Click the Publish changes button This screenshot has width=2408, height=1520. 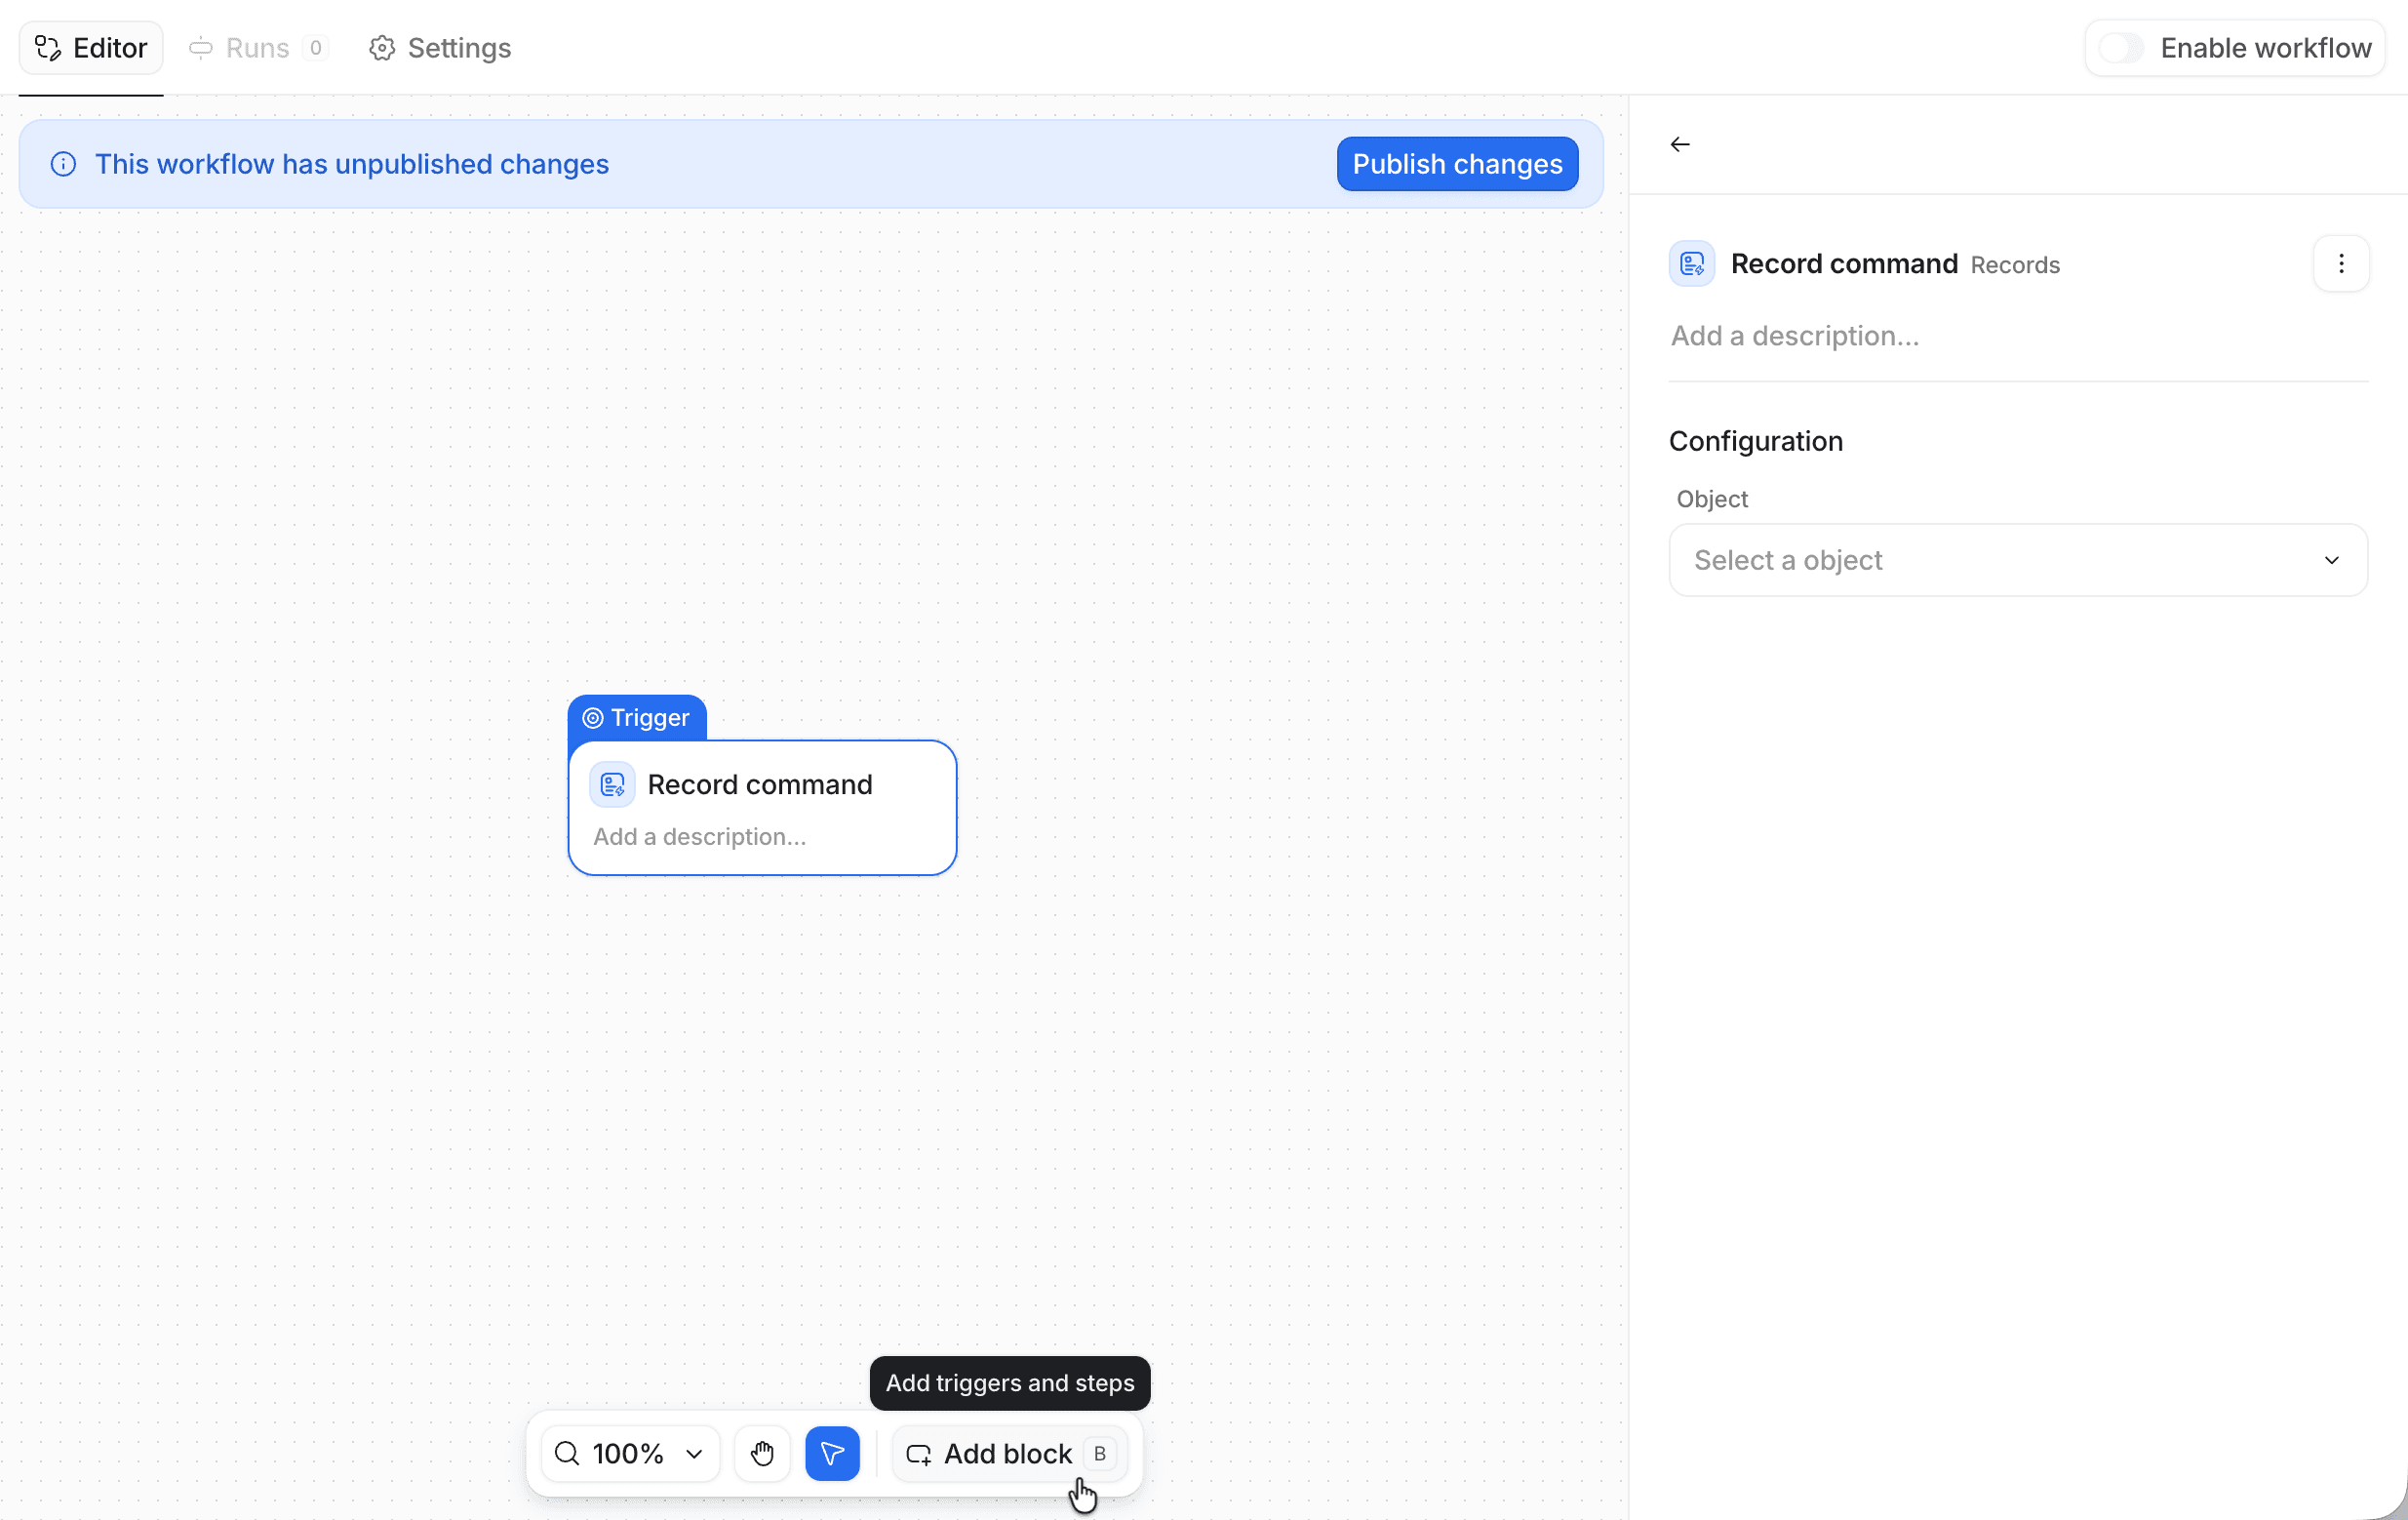pyautogui.click(x=1457, y=164)
